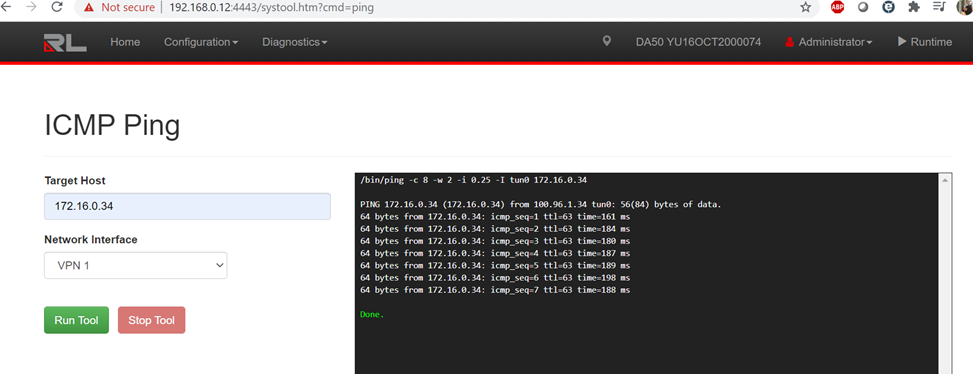Click the icmp_seq=5 time=189 ms line
Viewport: 973px width, 374px height.
coord(495,265)
